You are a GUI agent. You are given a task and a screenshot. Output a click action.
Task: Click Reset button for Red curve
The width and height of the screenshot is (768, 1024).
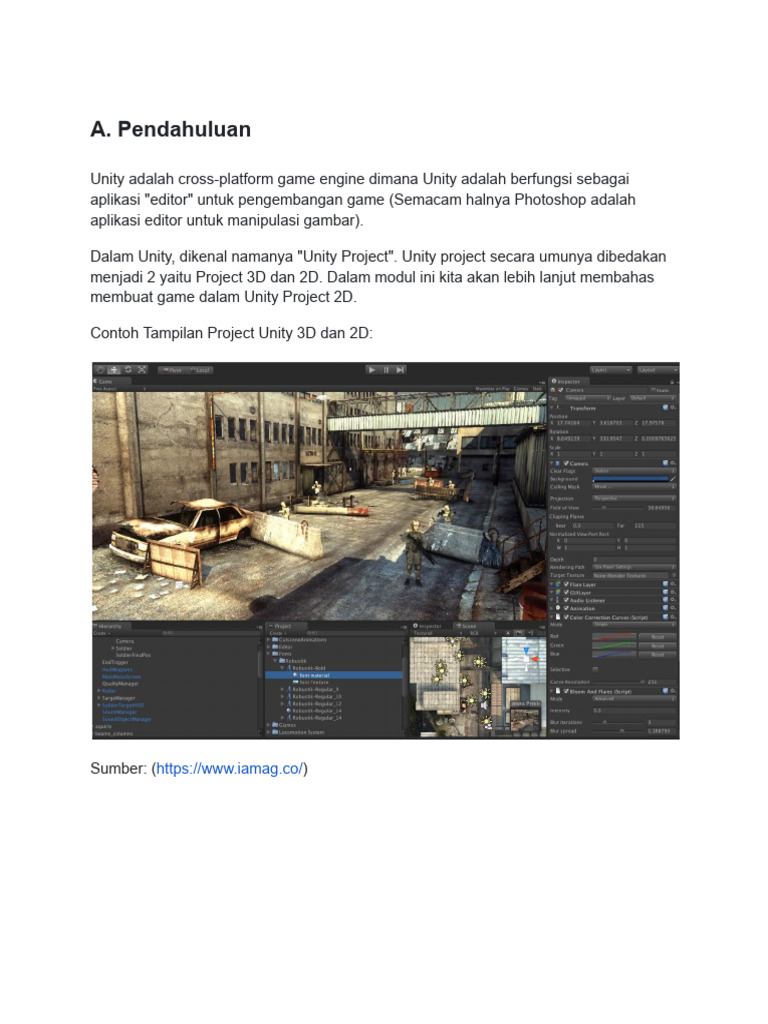point(657,637)
